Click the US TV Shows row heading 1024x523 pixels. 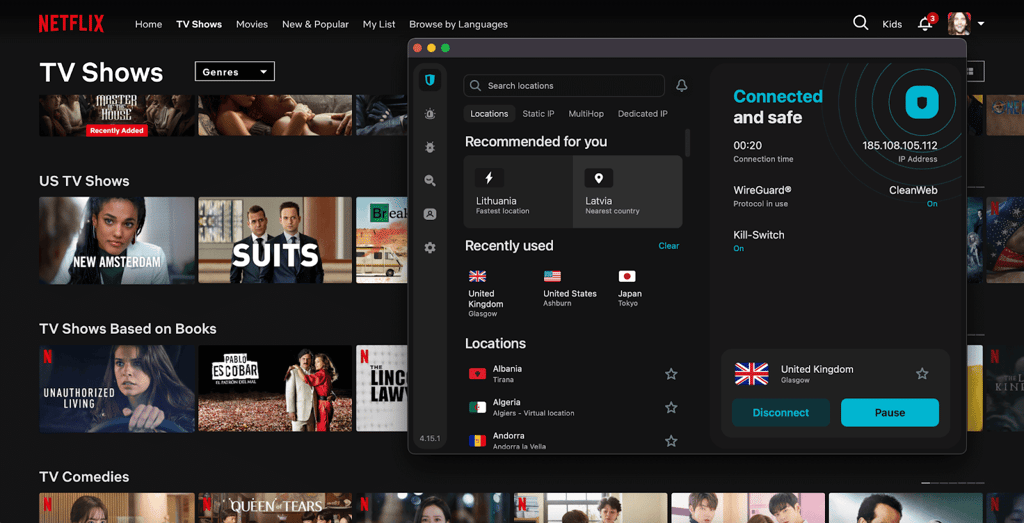pyautogui.click(x=84, y=181)
